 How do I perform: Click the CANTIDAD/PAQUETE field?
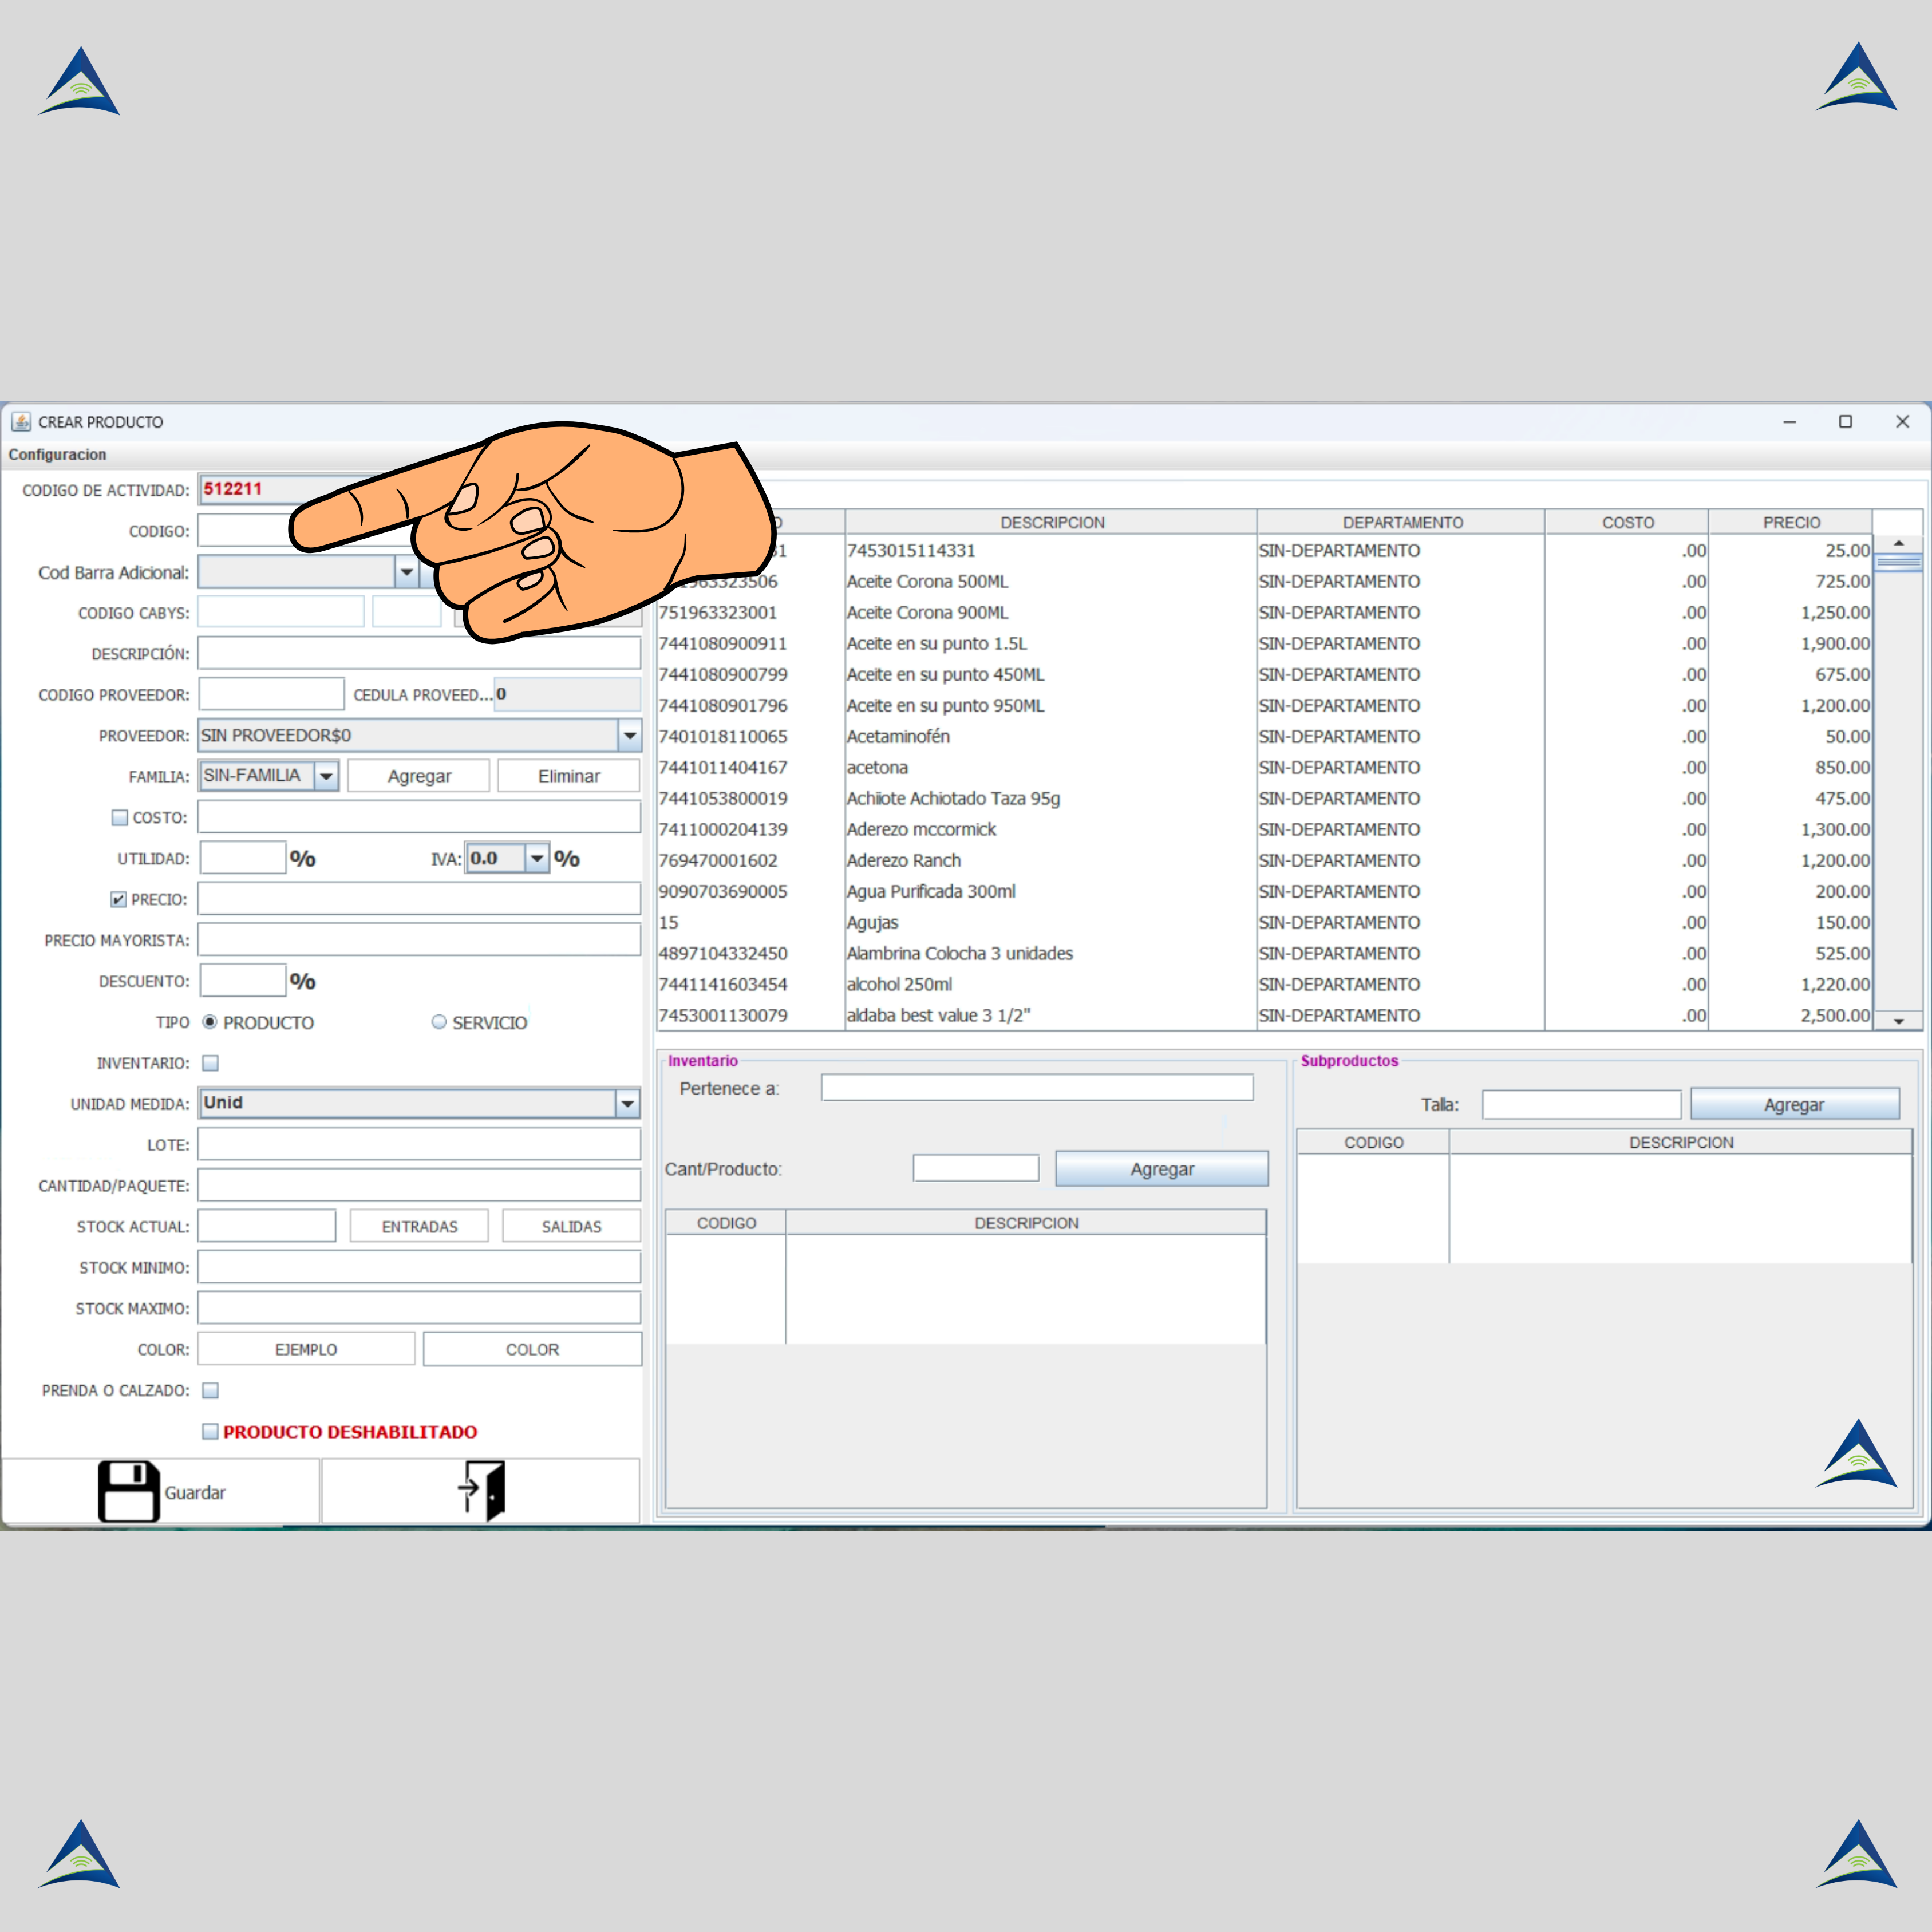coord(419,1185)
